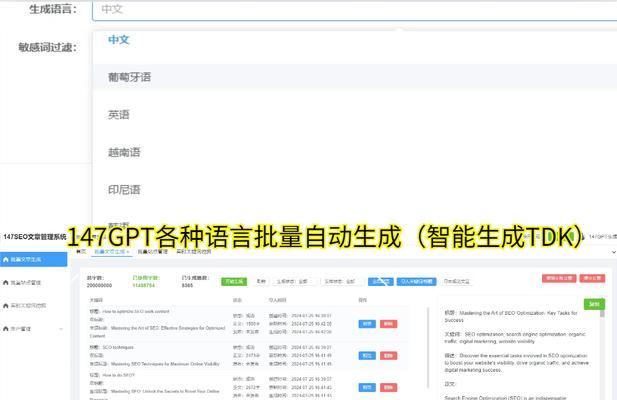Screen dimensions: 617x400
Task: Click the preview panel vertical scrollbar thumb
Action: 602,313
